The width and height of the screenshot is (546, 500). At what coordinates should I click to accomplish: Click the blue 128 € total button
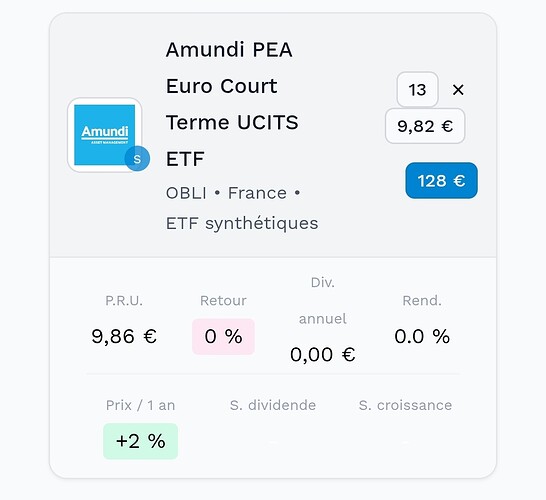coord(441,181)
